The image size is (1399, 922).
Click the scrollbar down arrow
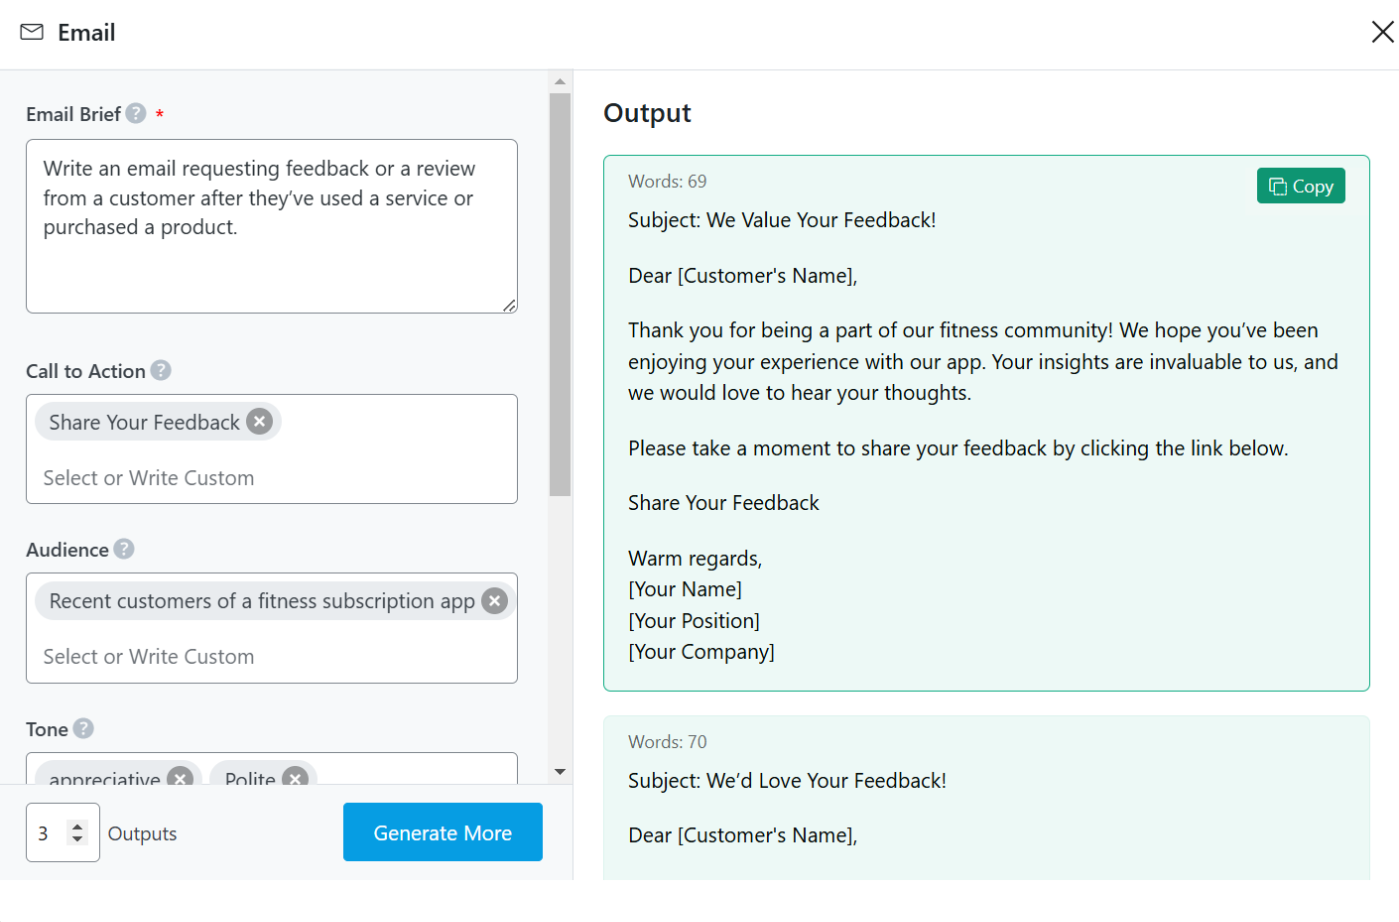tap(560, 772)
